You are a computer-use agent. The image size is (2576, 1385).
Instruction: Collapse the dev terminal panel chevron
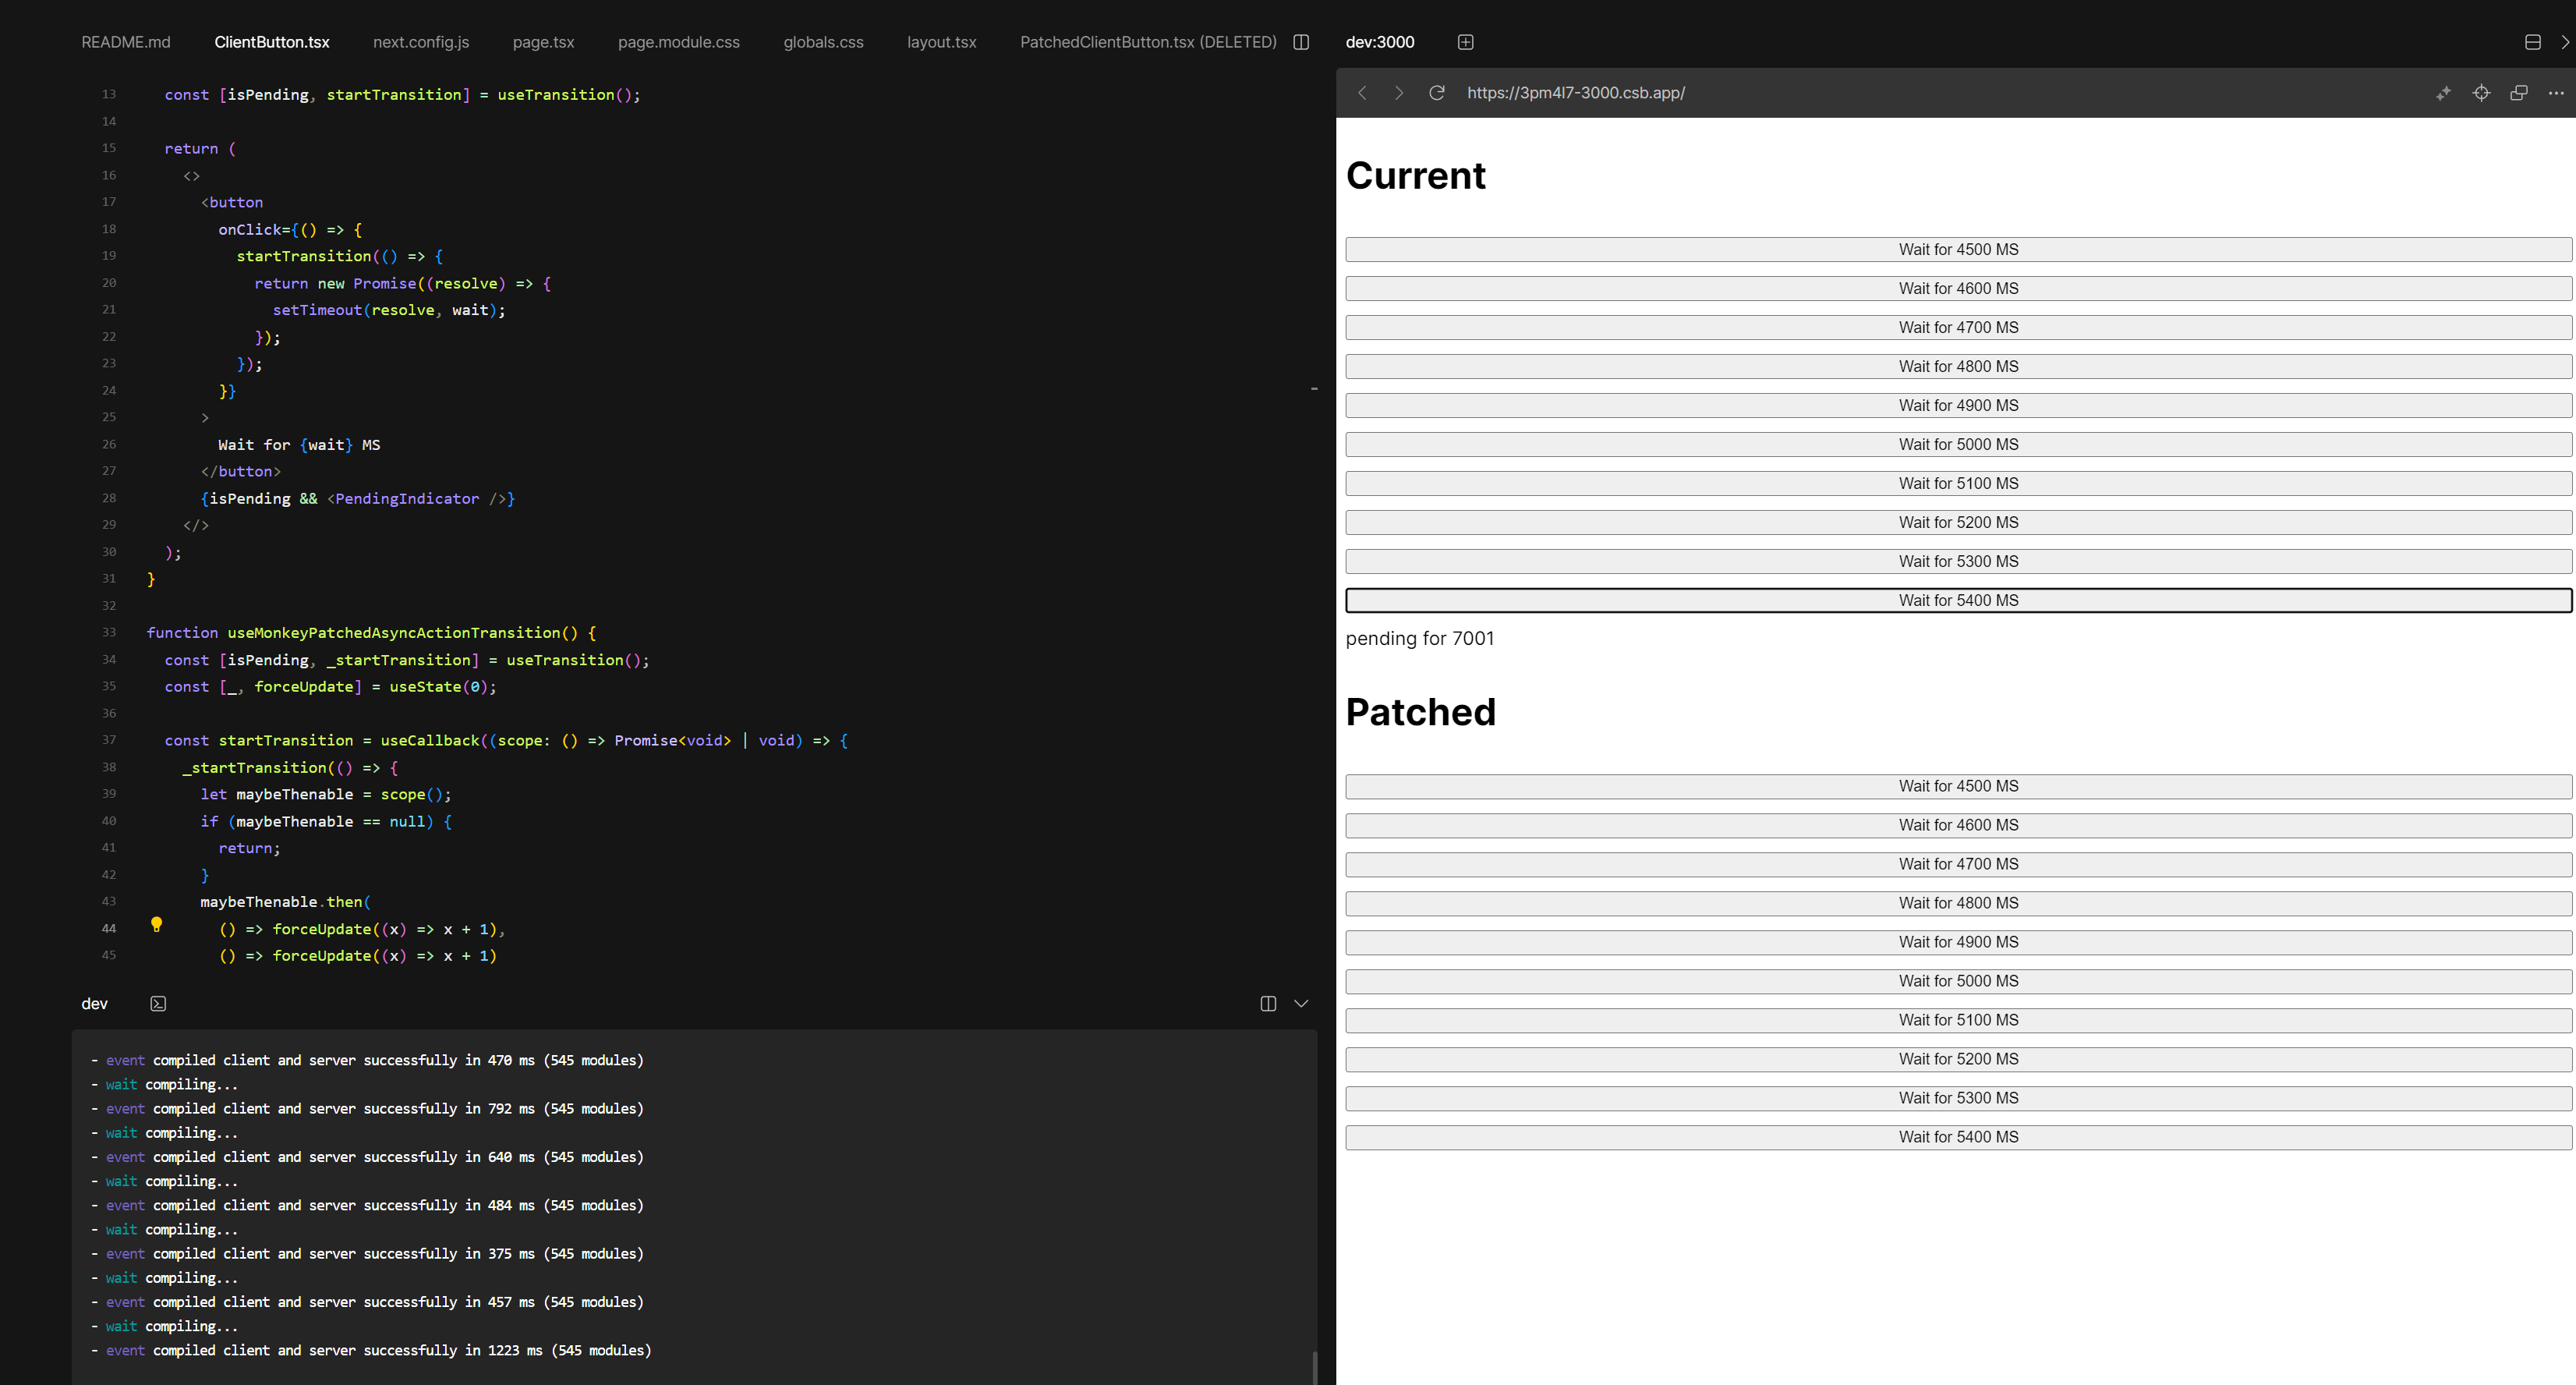1301,1003
